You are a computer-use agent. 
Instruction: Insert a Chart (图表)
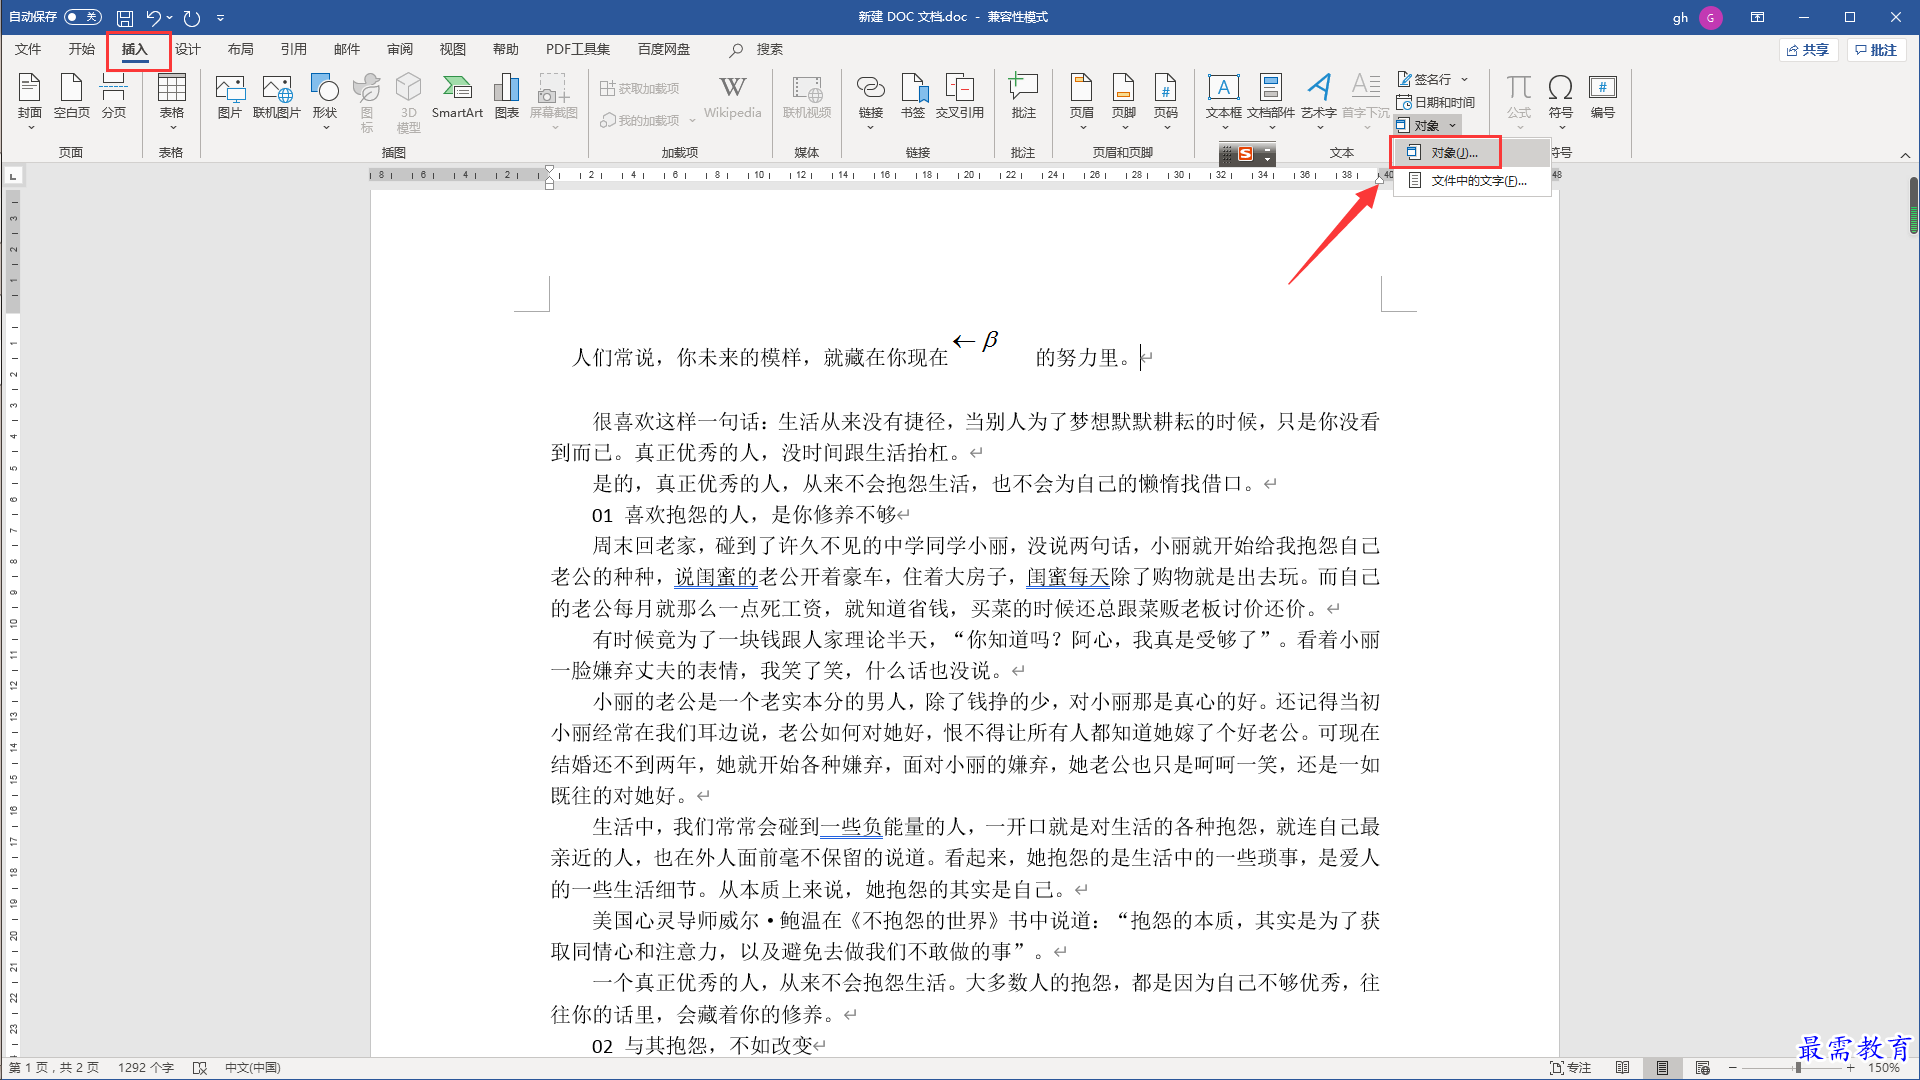pos(507,98)
